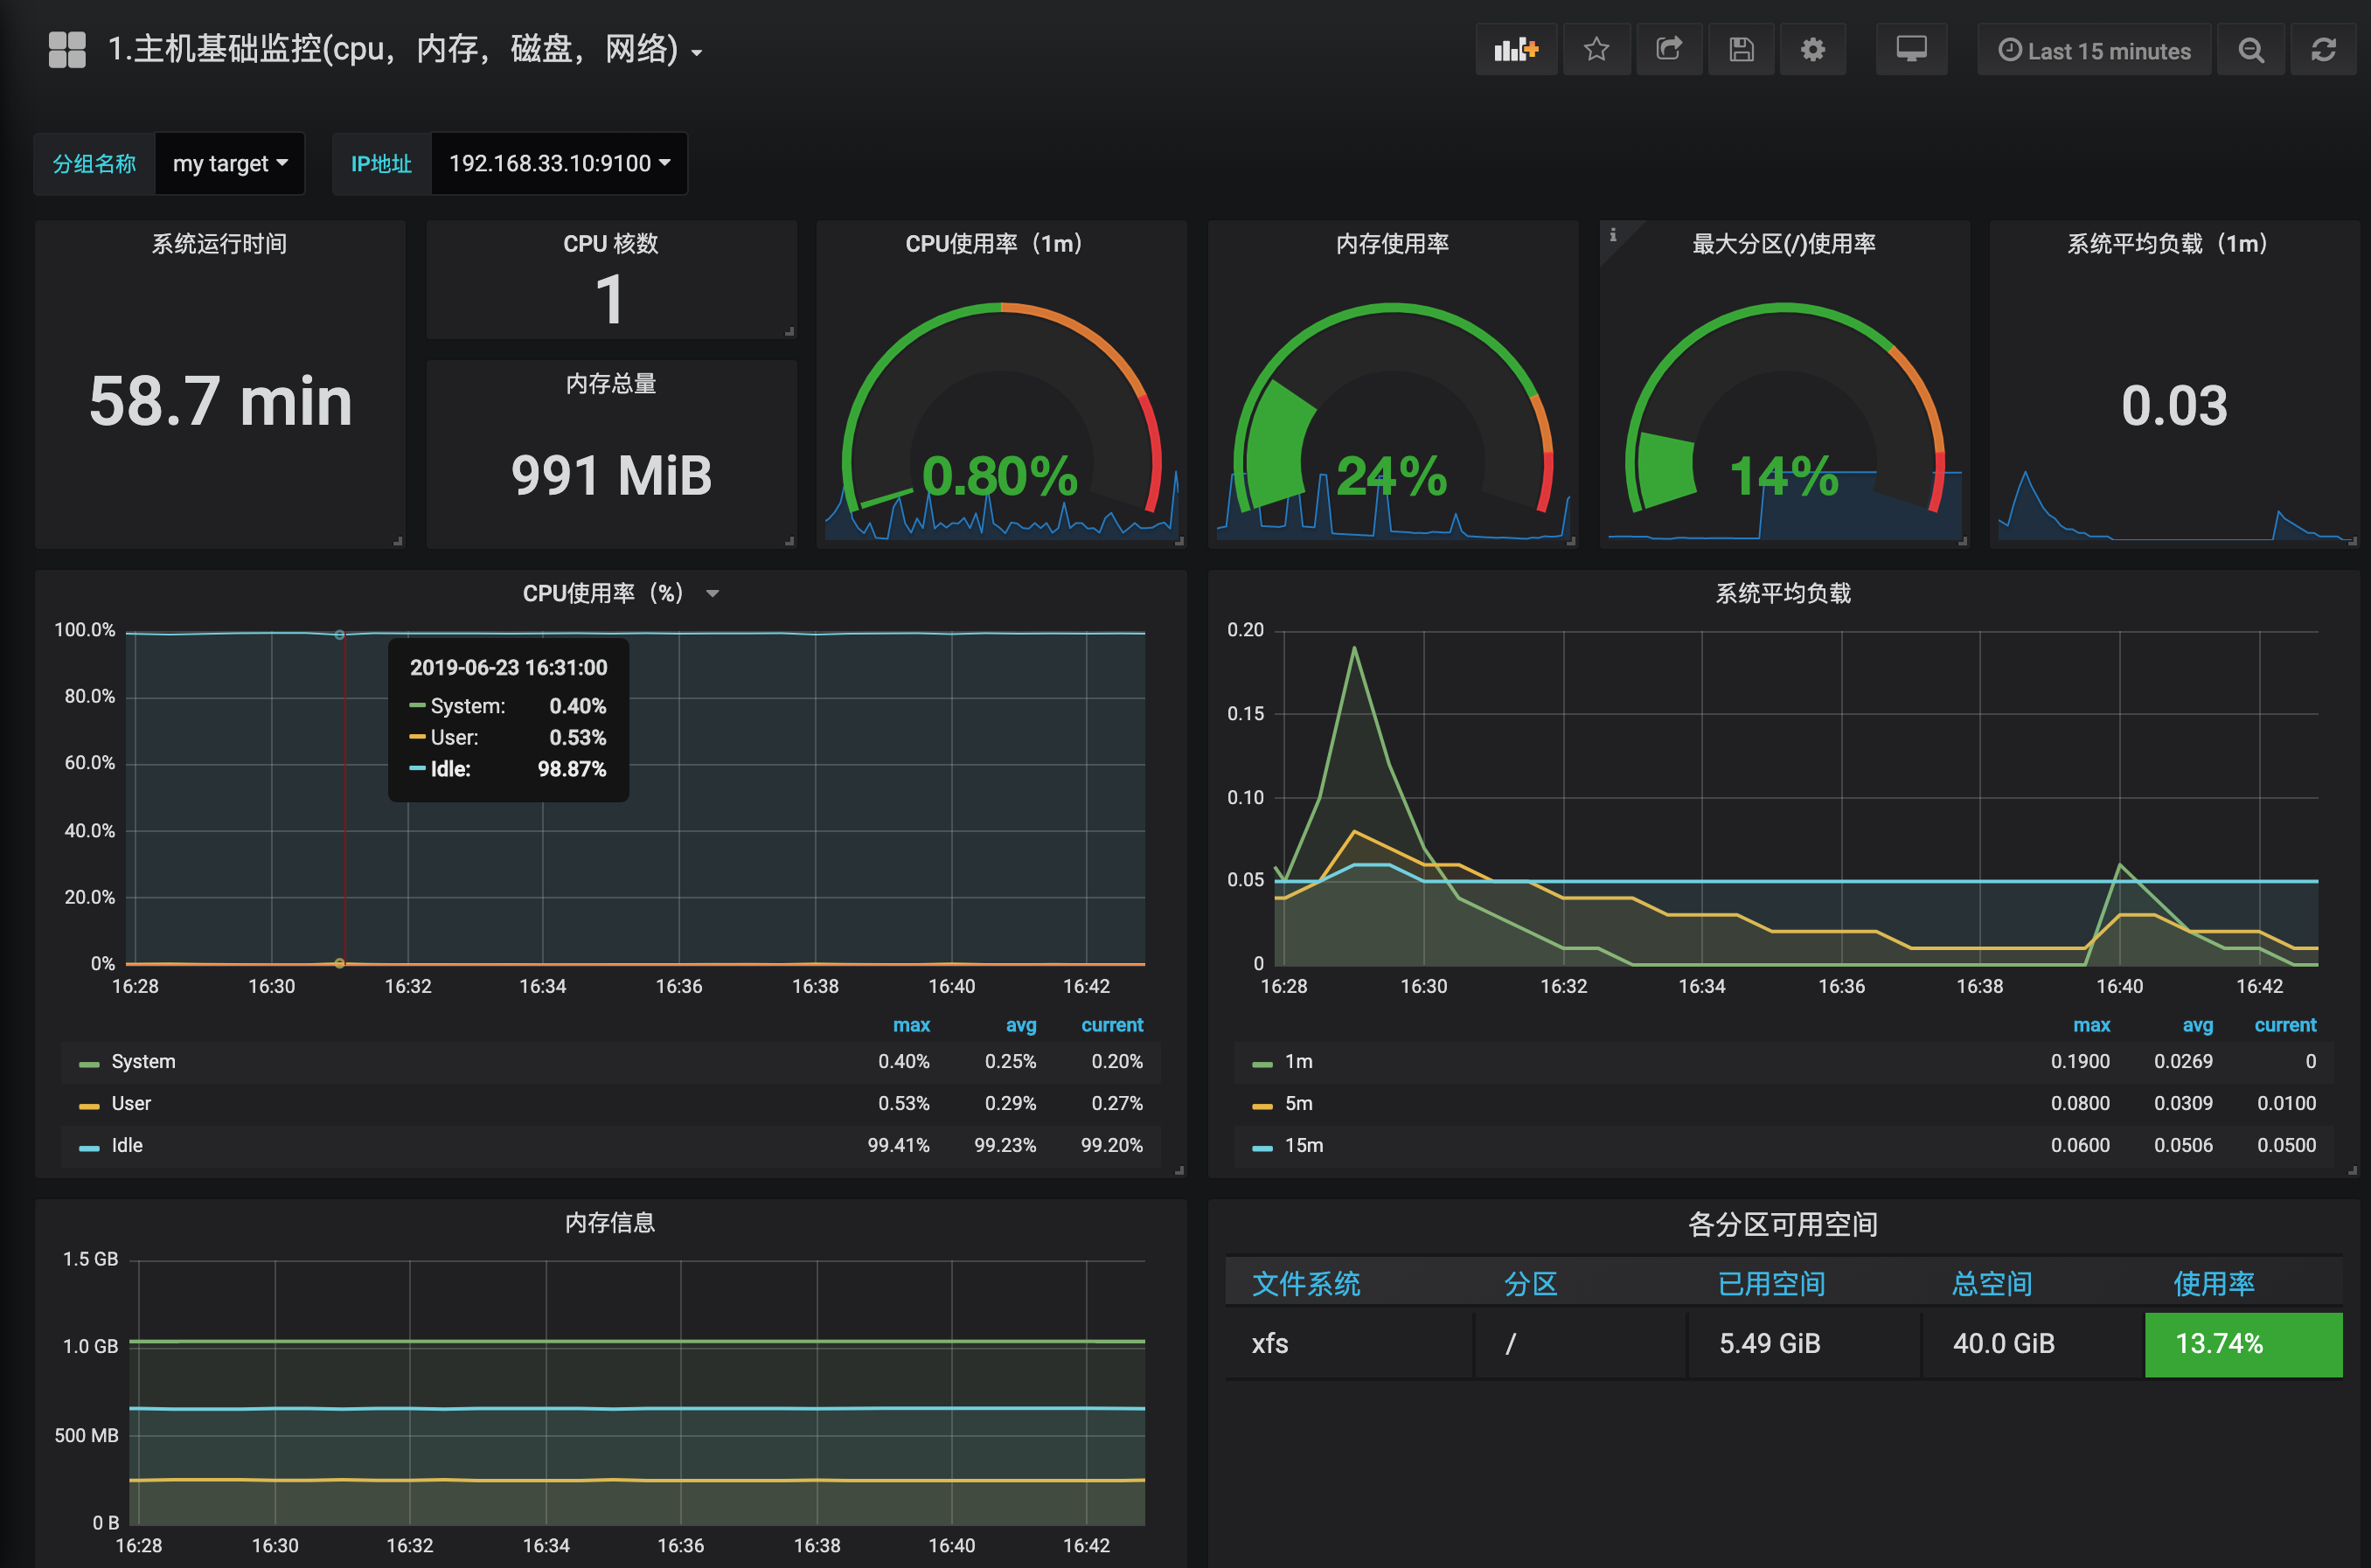2371x1568 pixels.
Task: Sort CPU legend by avg column
Action: tap(1021, 1025)
